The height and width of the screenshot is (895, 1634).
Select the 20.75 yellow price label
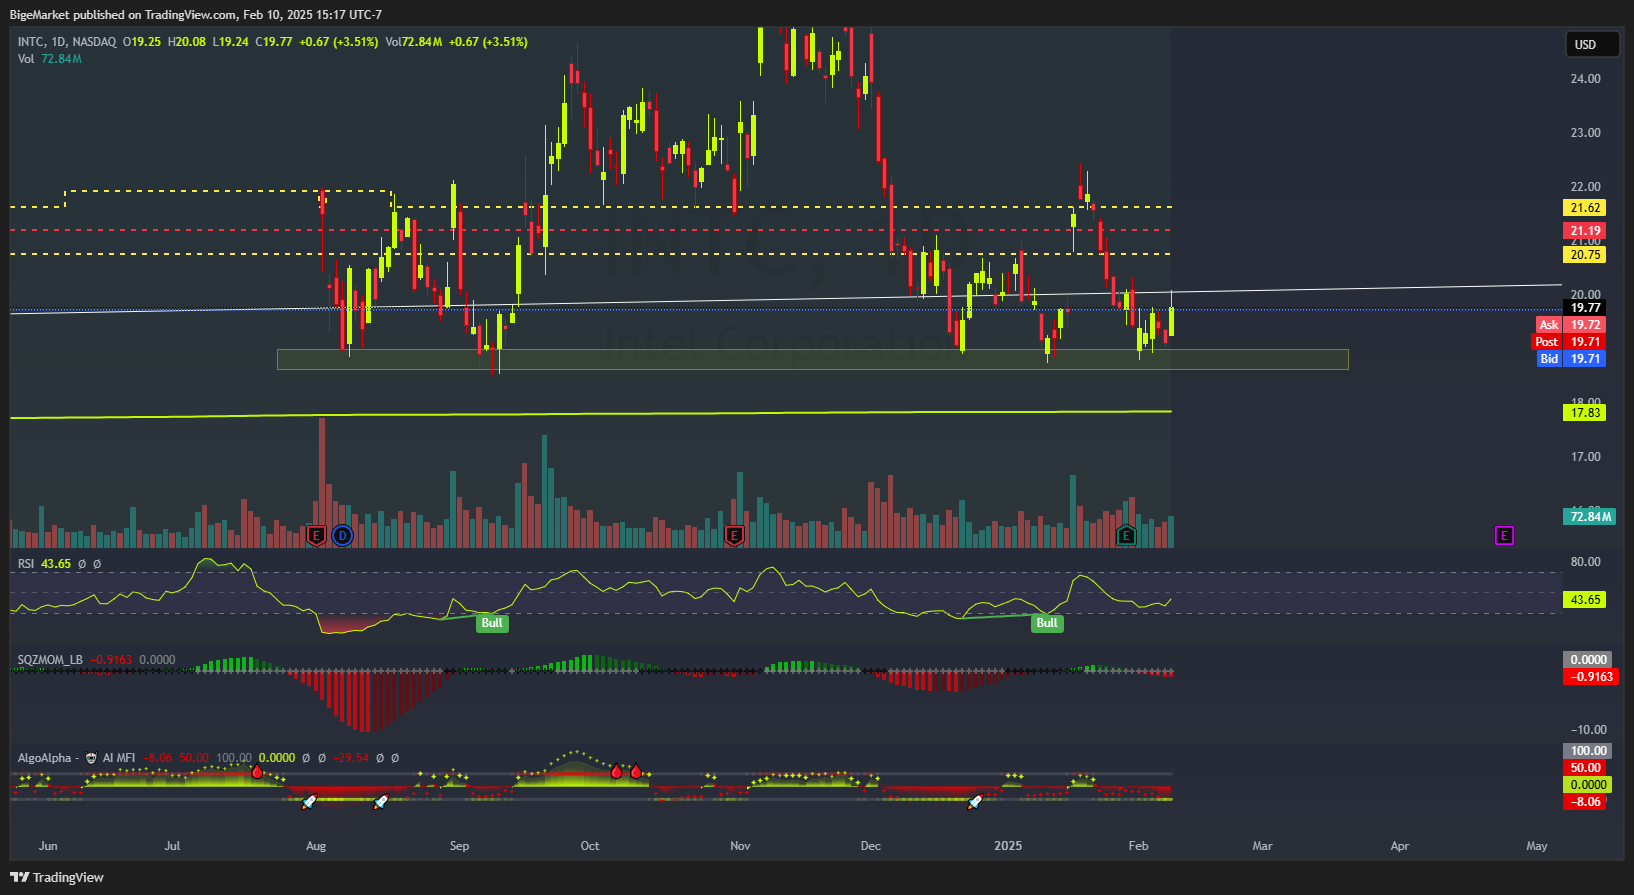[1585, 255]
